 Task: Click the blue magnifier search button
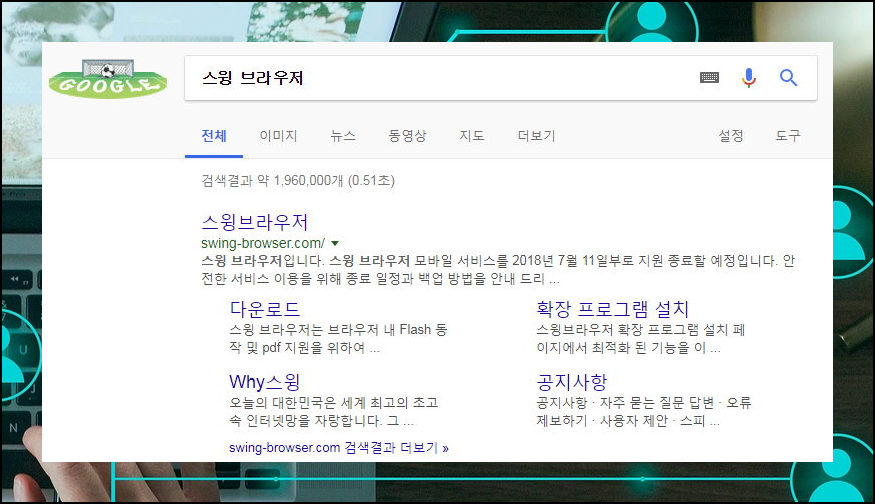788,78
